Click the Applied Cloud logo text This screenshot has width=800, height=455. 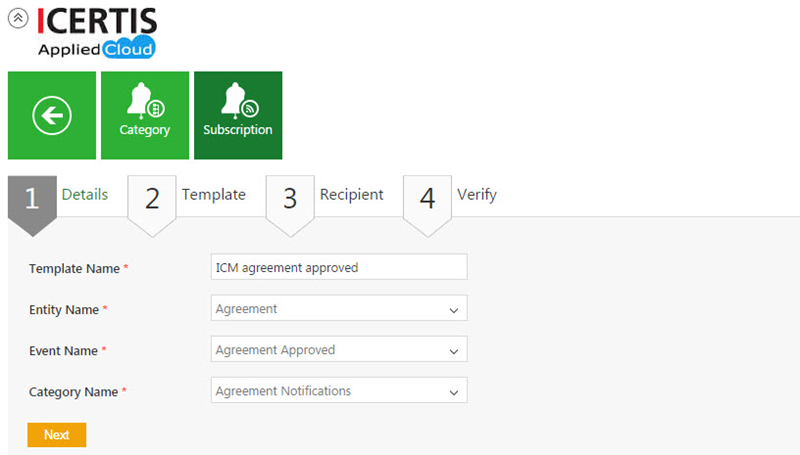tap(96, 49)
